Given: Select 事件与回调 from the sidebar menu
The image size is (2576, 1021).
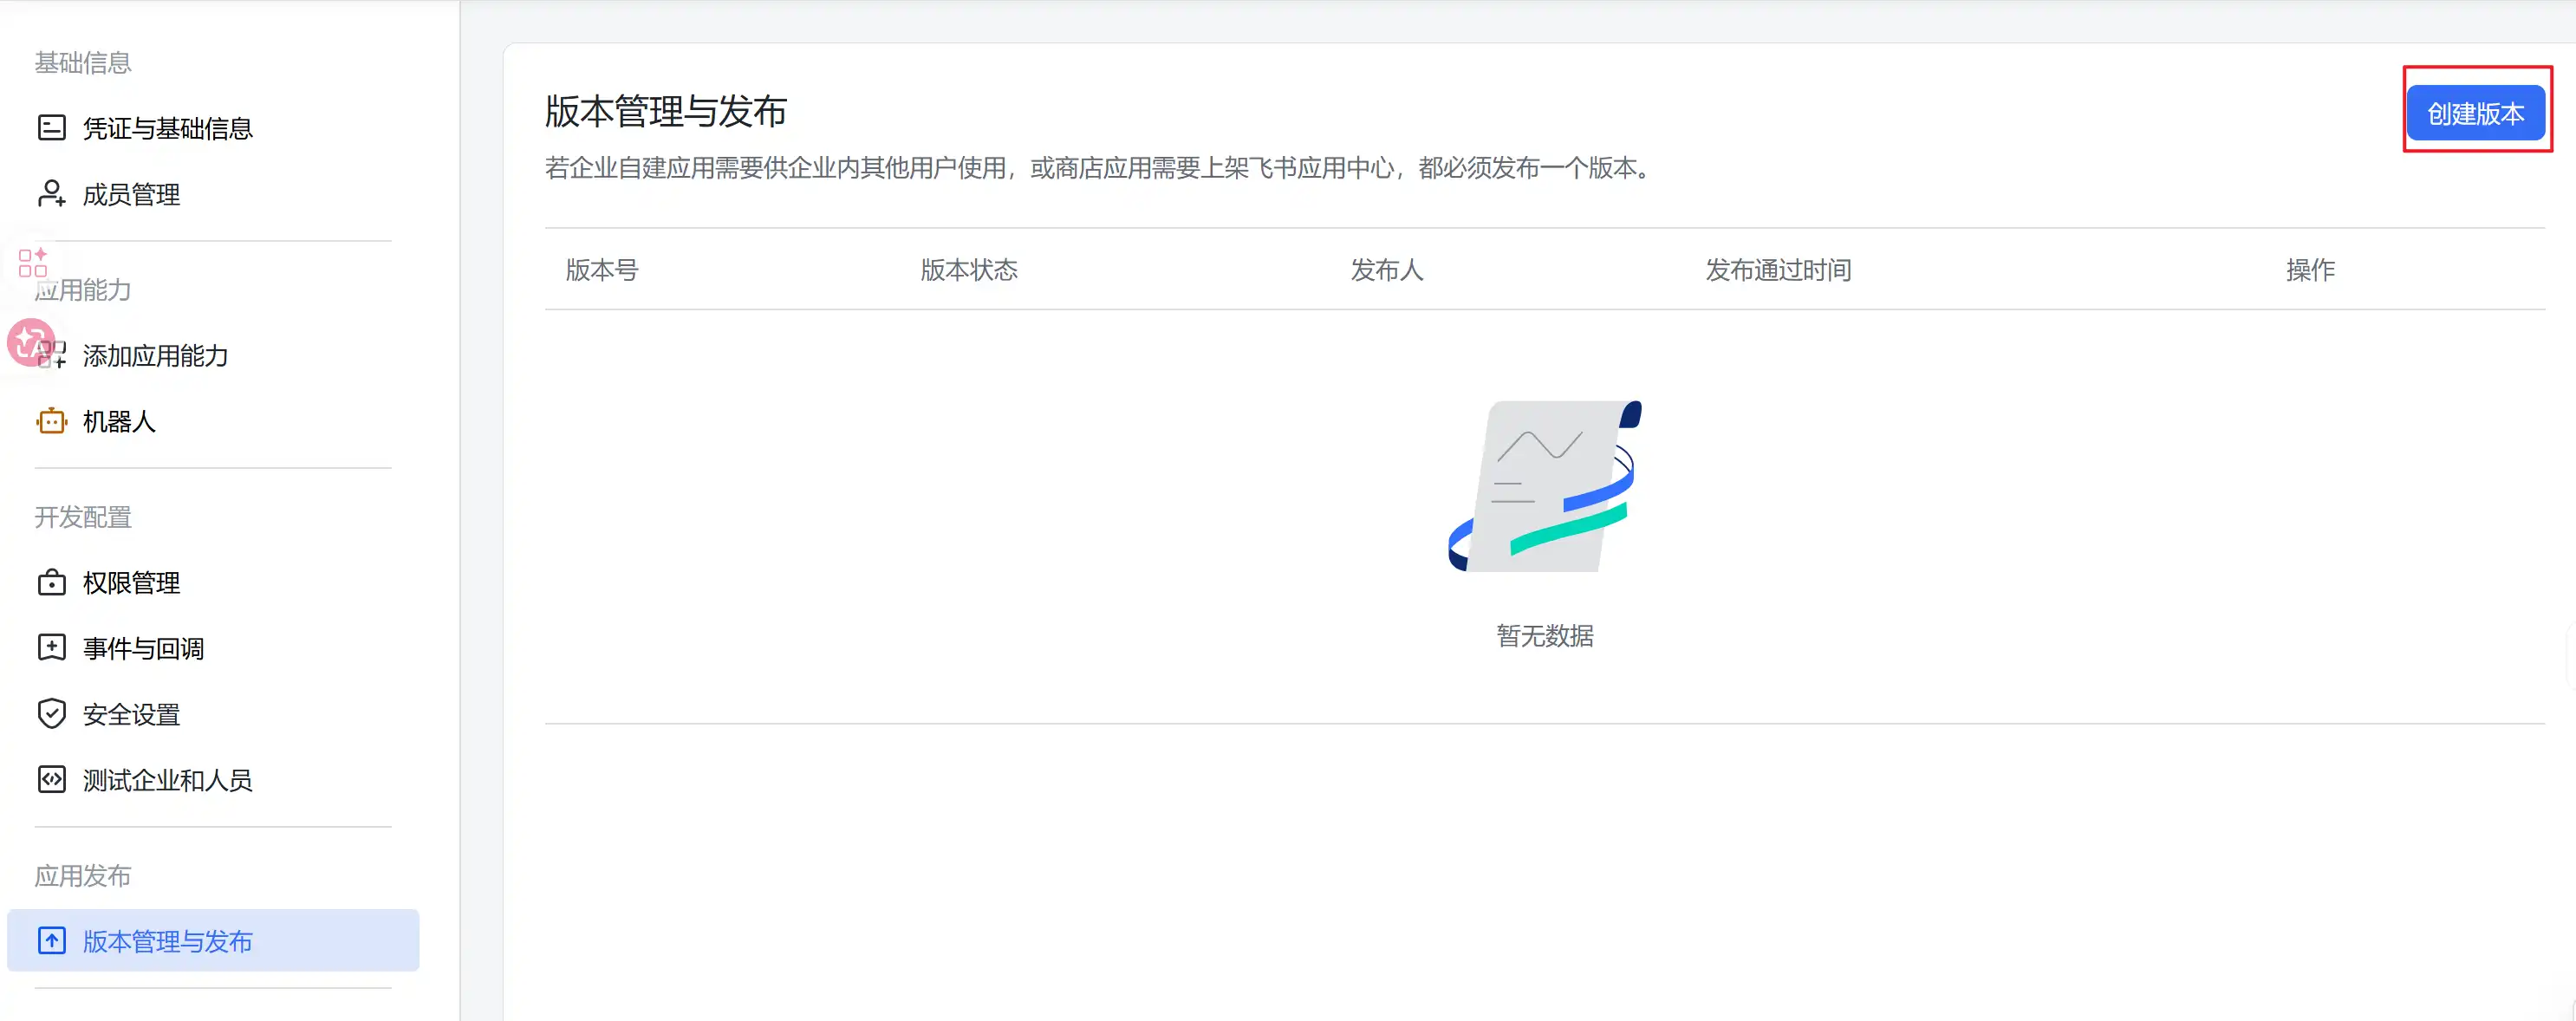Looking at the screenshot, I should pyautogui.click(x=143, y=647).
